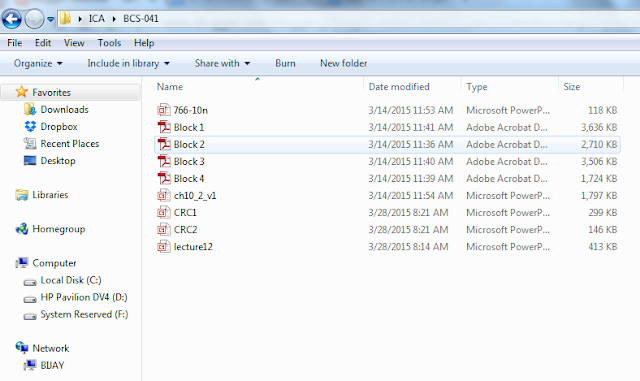Click the PowerPoint icon of CRC2
Viewport: 640px width, 381px height.
pos(164,229)
